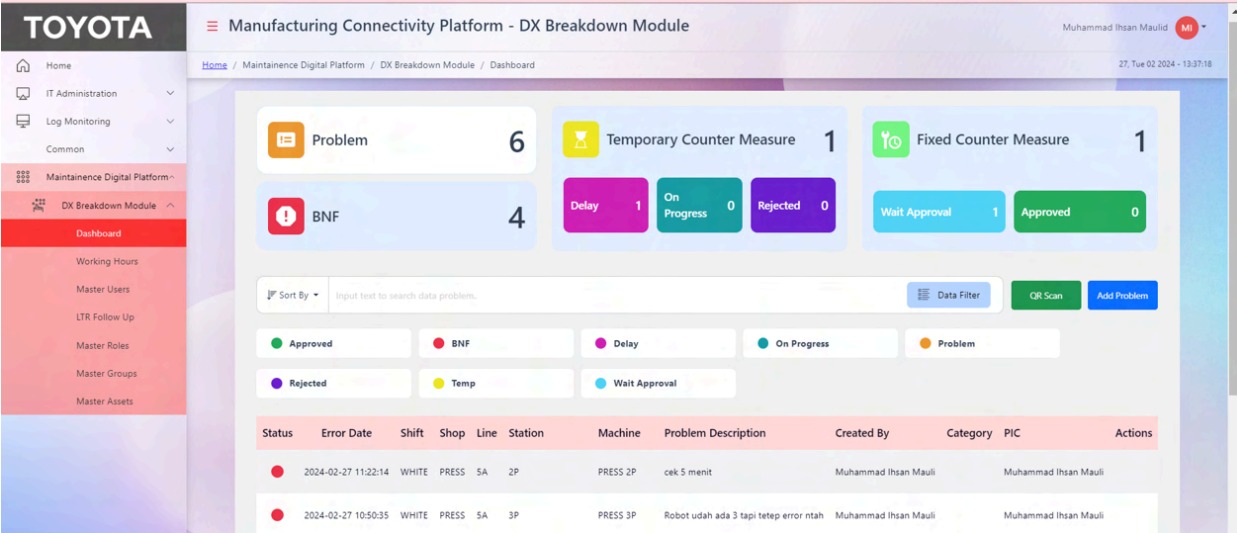Open Working Hours page
The height and width of the screenshot is (533, 1237).
click(x=93, y=261)
